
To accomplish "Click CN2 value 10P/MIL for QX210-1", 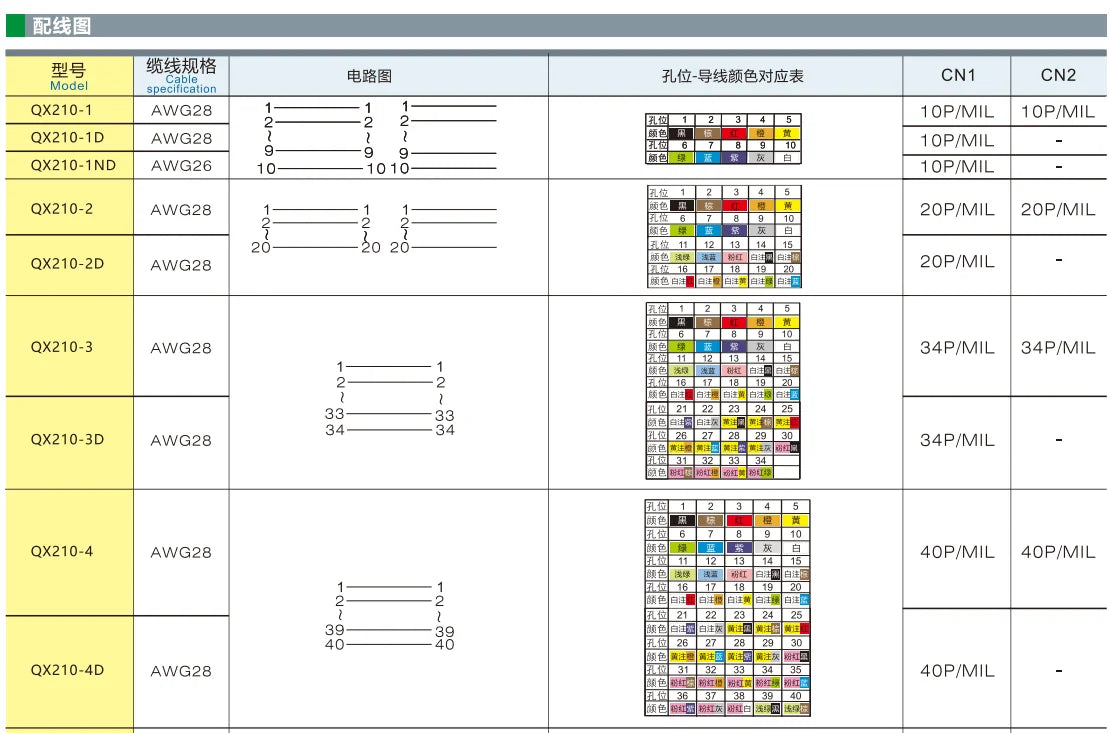I will click(1058, 112).
